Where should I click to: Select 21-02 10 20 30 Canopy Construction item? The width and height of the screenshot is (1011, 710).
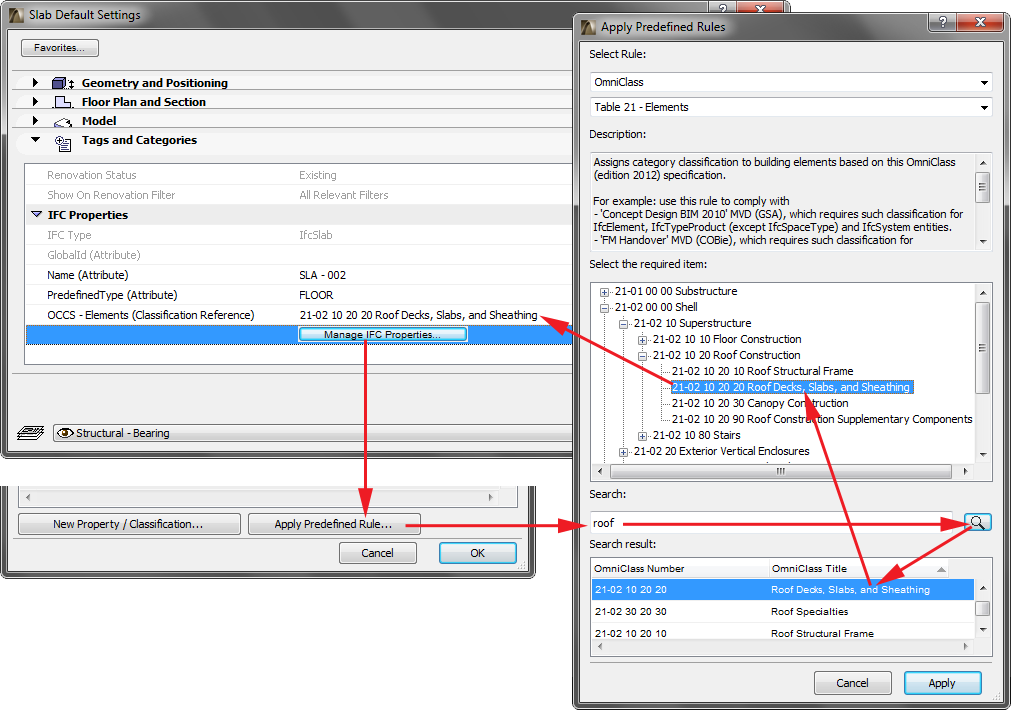pyautogui.click(x=760, y=403)
